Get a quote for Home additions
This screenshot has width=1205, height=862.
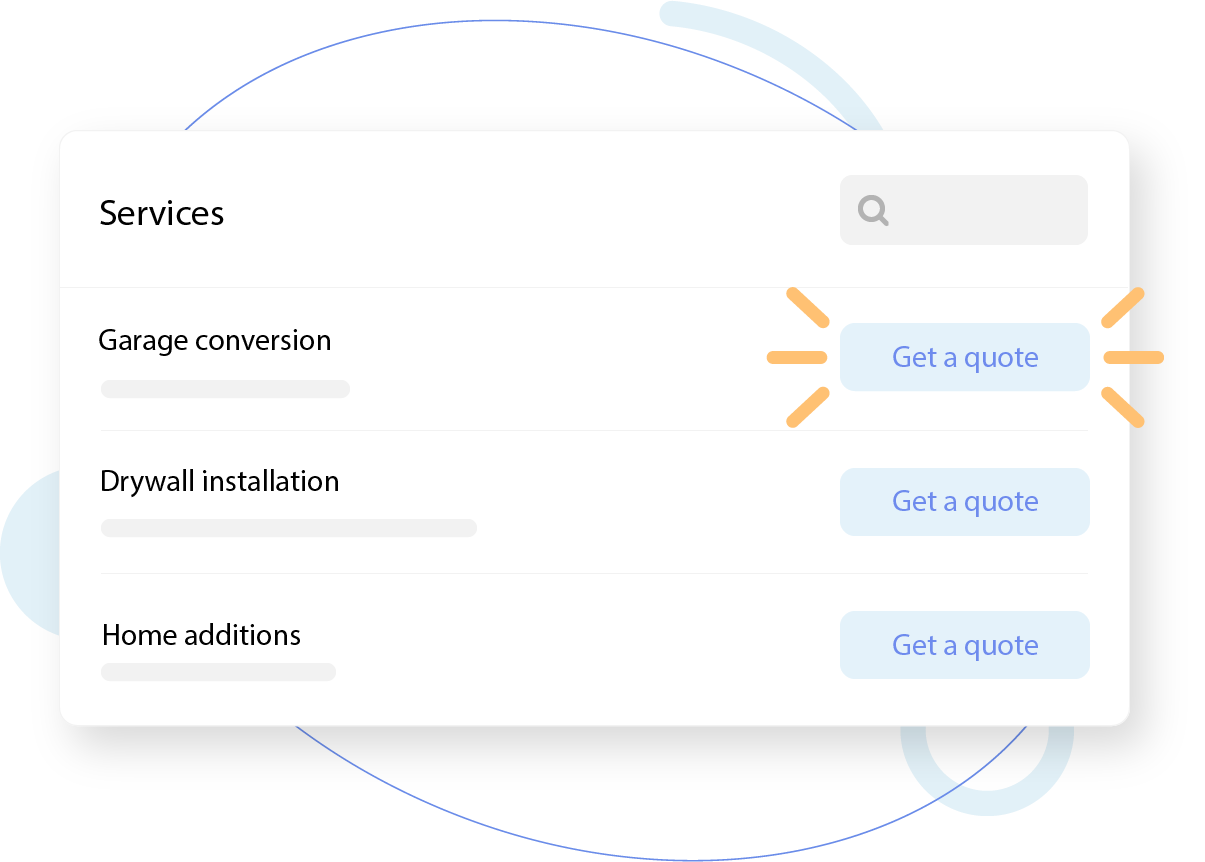[x=964, y=645]
